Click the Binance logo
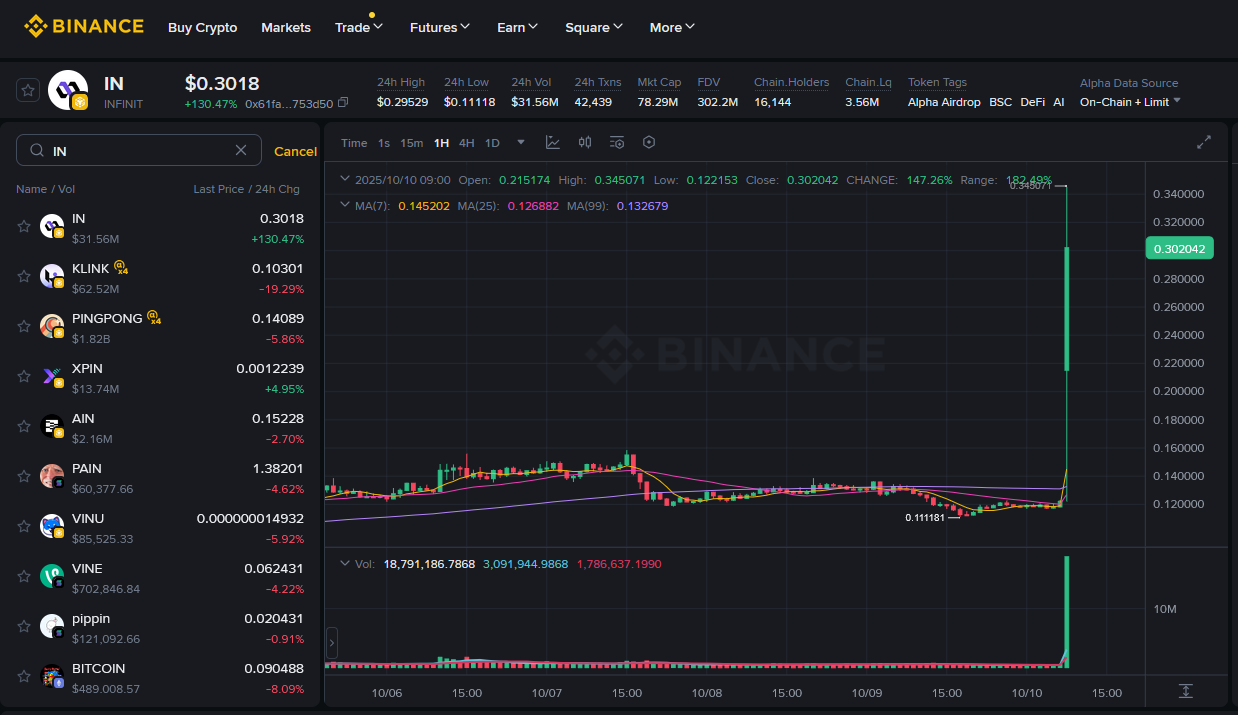The height and width of the screenshot is (715, 1238). [84, 27]
